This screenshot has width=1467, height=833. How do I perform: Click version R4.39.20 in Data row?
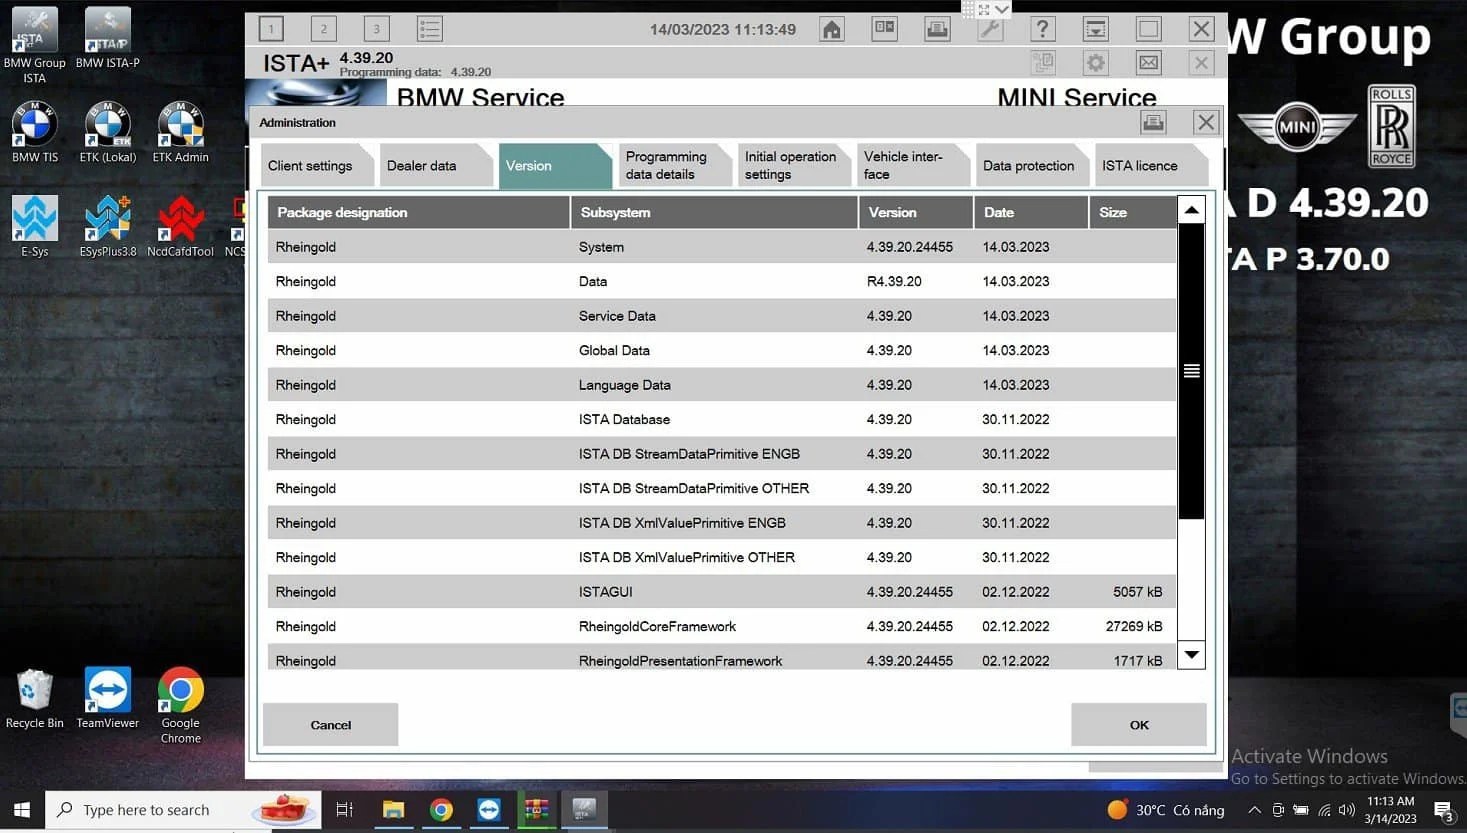tap(894, 281)
